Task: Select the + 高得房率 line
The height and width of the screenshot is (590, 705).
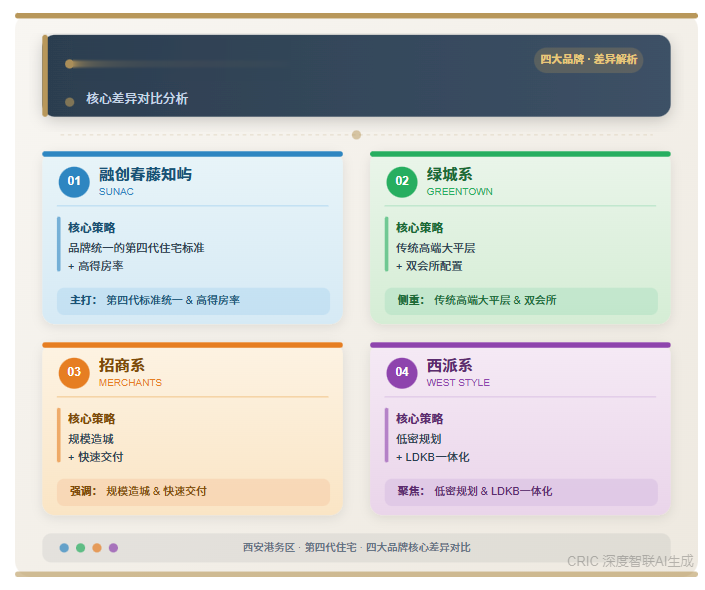Action: 96,266
